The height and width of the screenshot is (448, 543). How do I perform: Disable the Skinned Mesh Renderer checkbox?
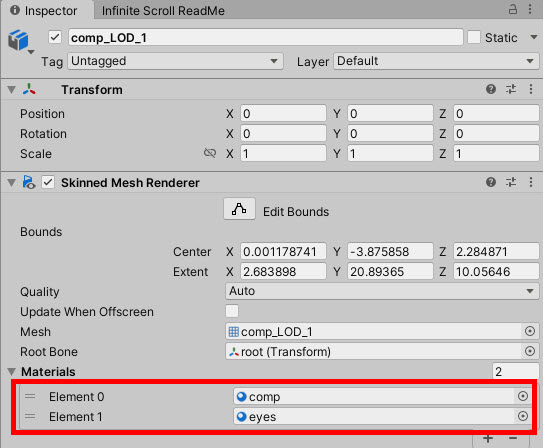(48, 182)
